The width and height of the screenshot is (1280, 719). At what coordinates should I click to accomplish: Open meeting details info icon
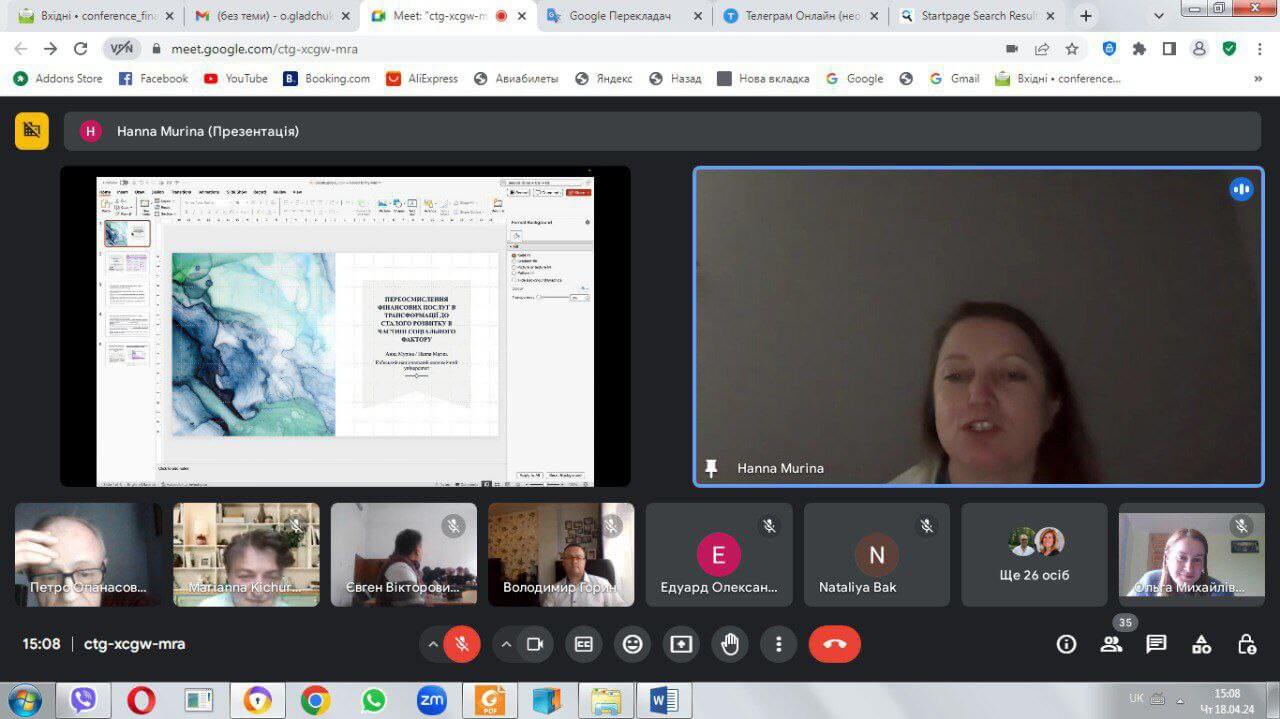point(1066,644)
